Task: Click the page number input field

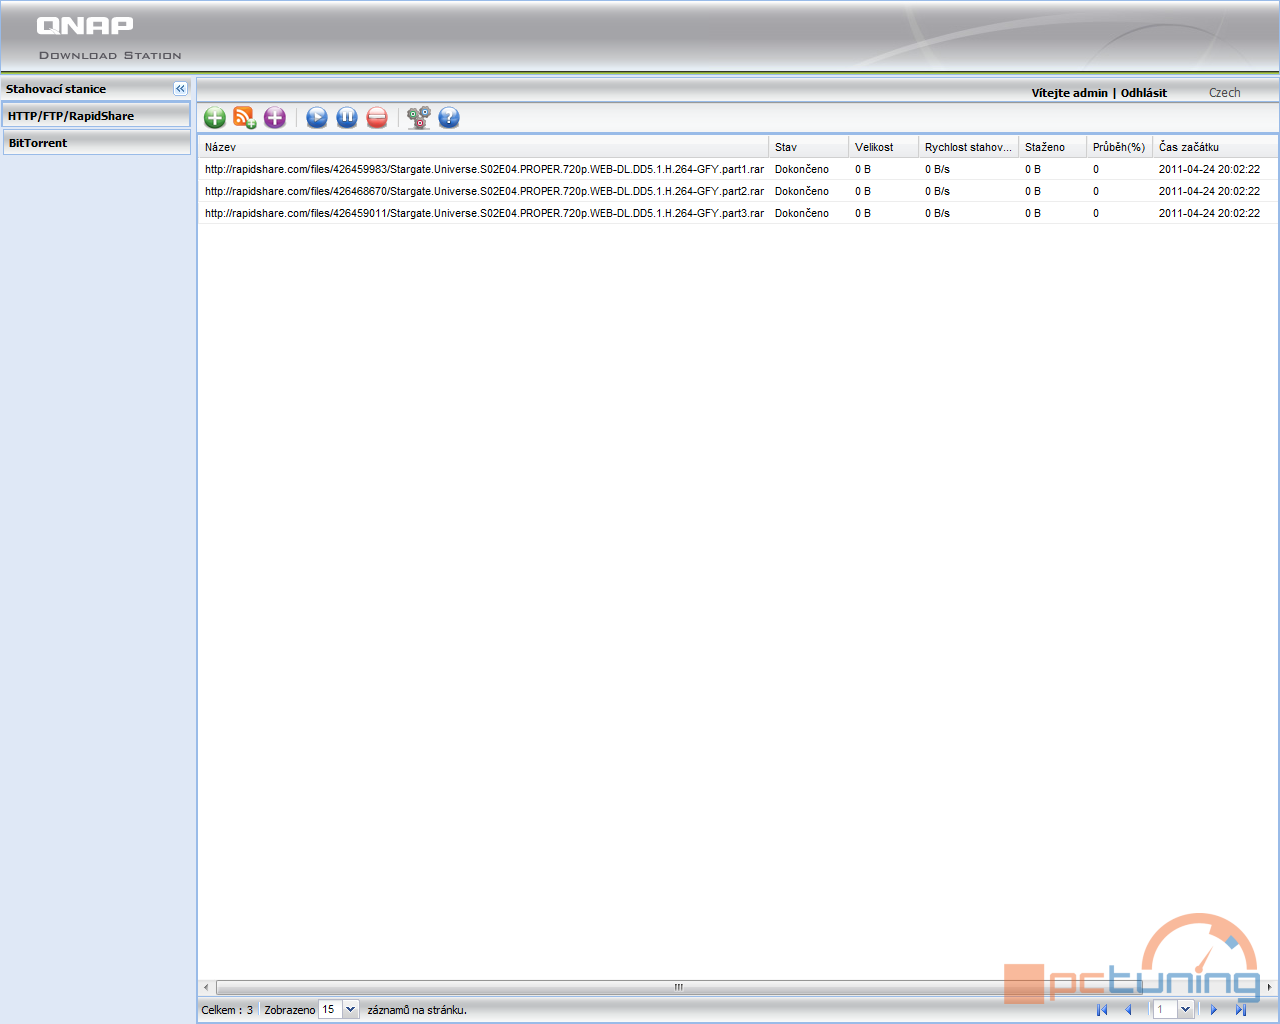Action: pyautogui.click(x=1165, y=1010)
